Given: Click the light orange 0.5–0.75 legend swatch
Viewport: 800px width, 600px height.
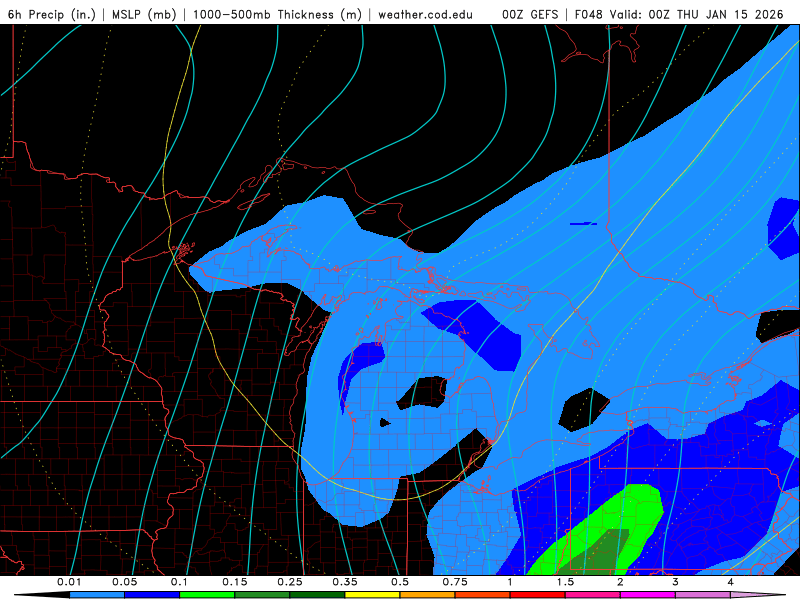Looking at the screenshot, I should [x=428, y=595].
